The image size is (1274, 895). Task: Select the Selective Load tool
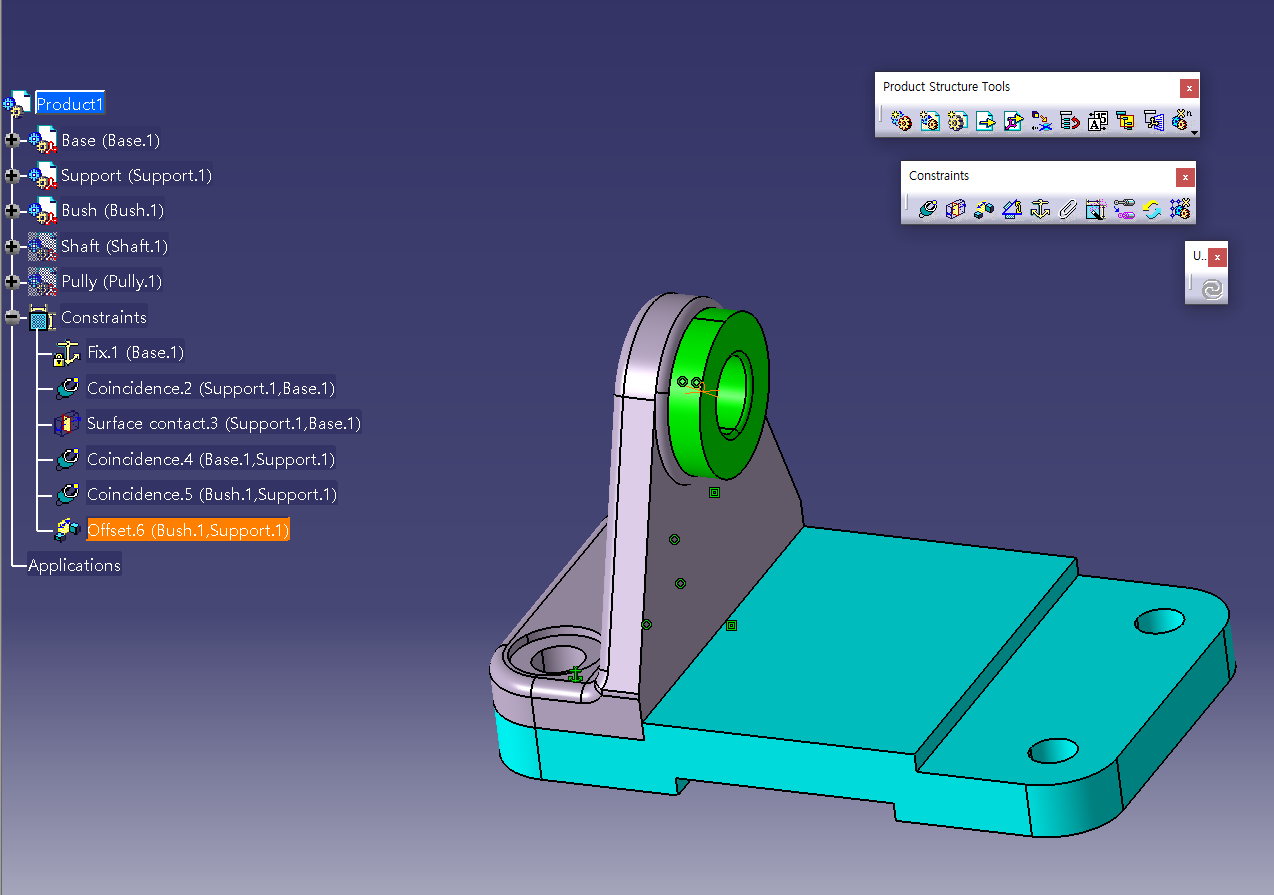(x=1126, y=121)
